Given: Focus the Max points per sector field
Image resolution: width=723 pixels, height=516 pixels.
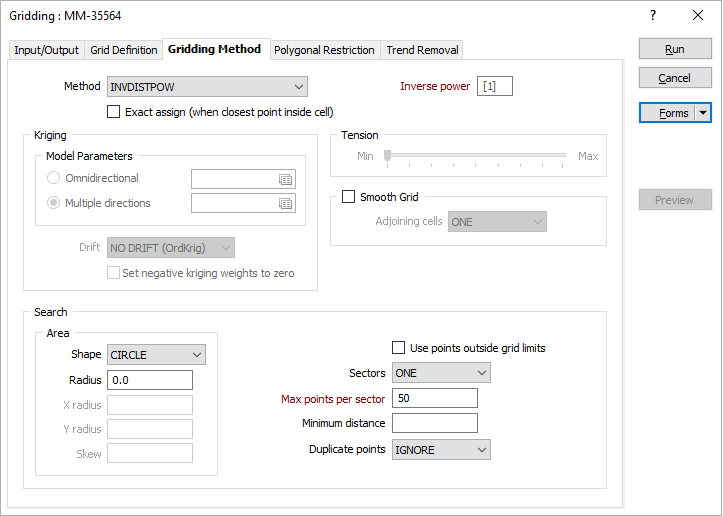Looking at the screenshot, I should [x=435, y=398].
